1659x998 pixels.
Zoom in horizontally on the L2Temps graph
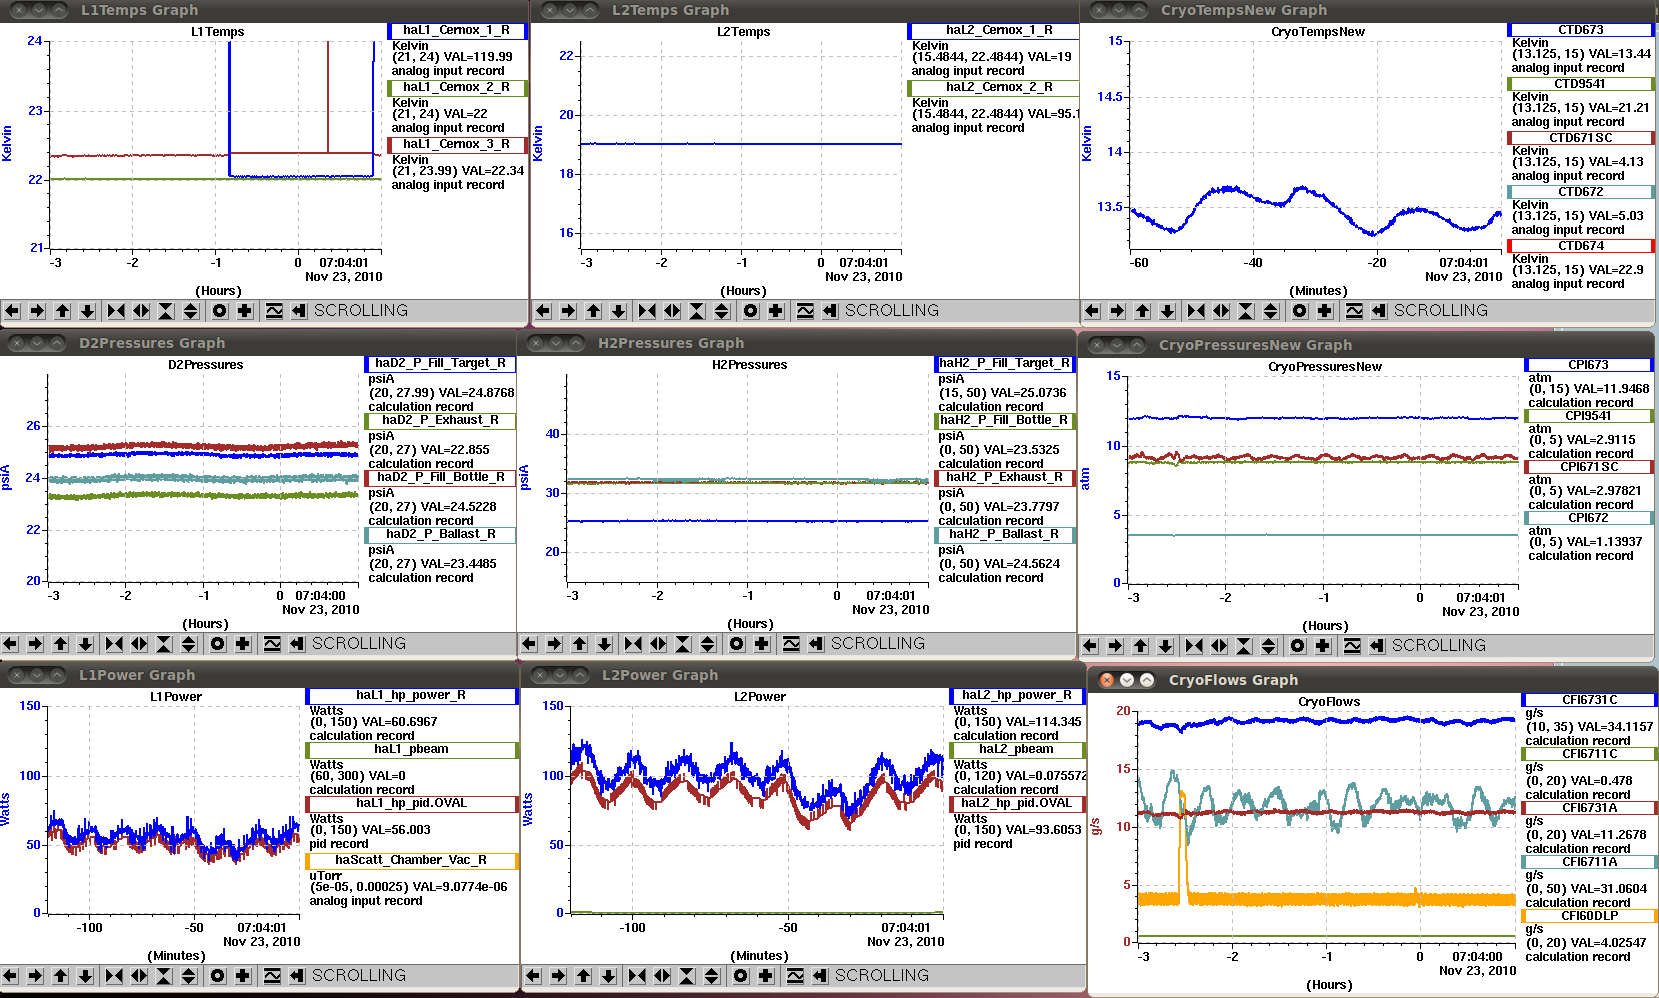click(647, 311)
